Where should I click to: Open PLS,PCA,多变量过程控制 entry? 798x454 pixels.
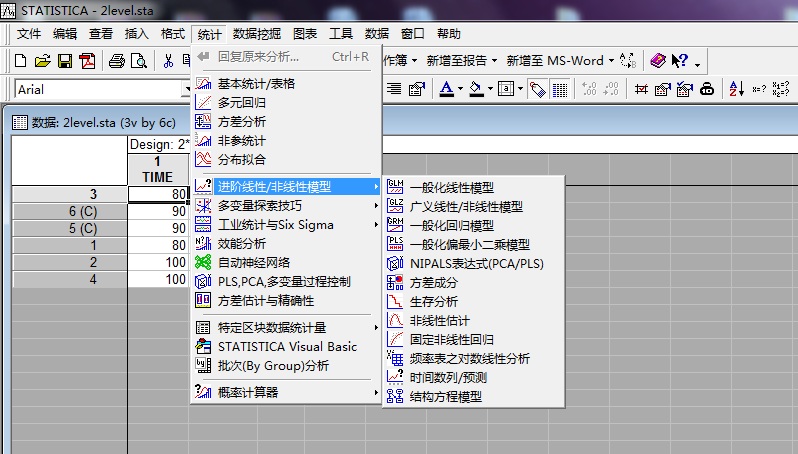click(287, 281)
